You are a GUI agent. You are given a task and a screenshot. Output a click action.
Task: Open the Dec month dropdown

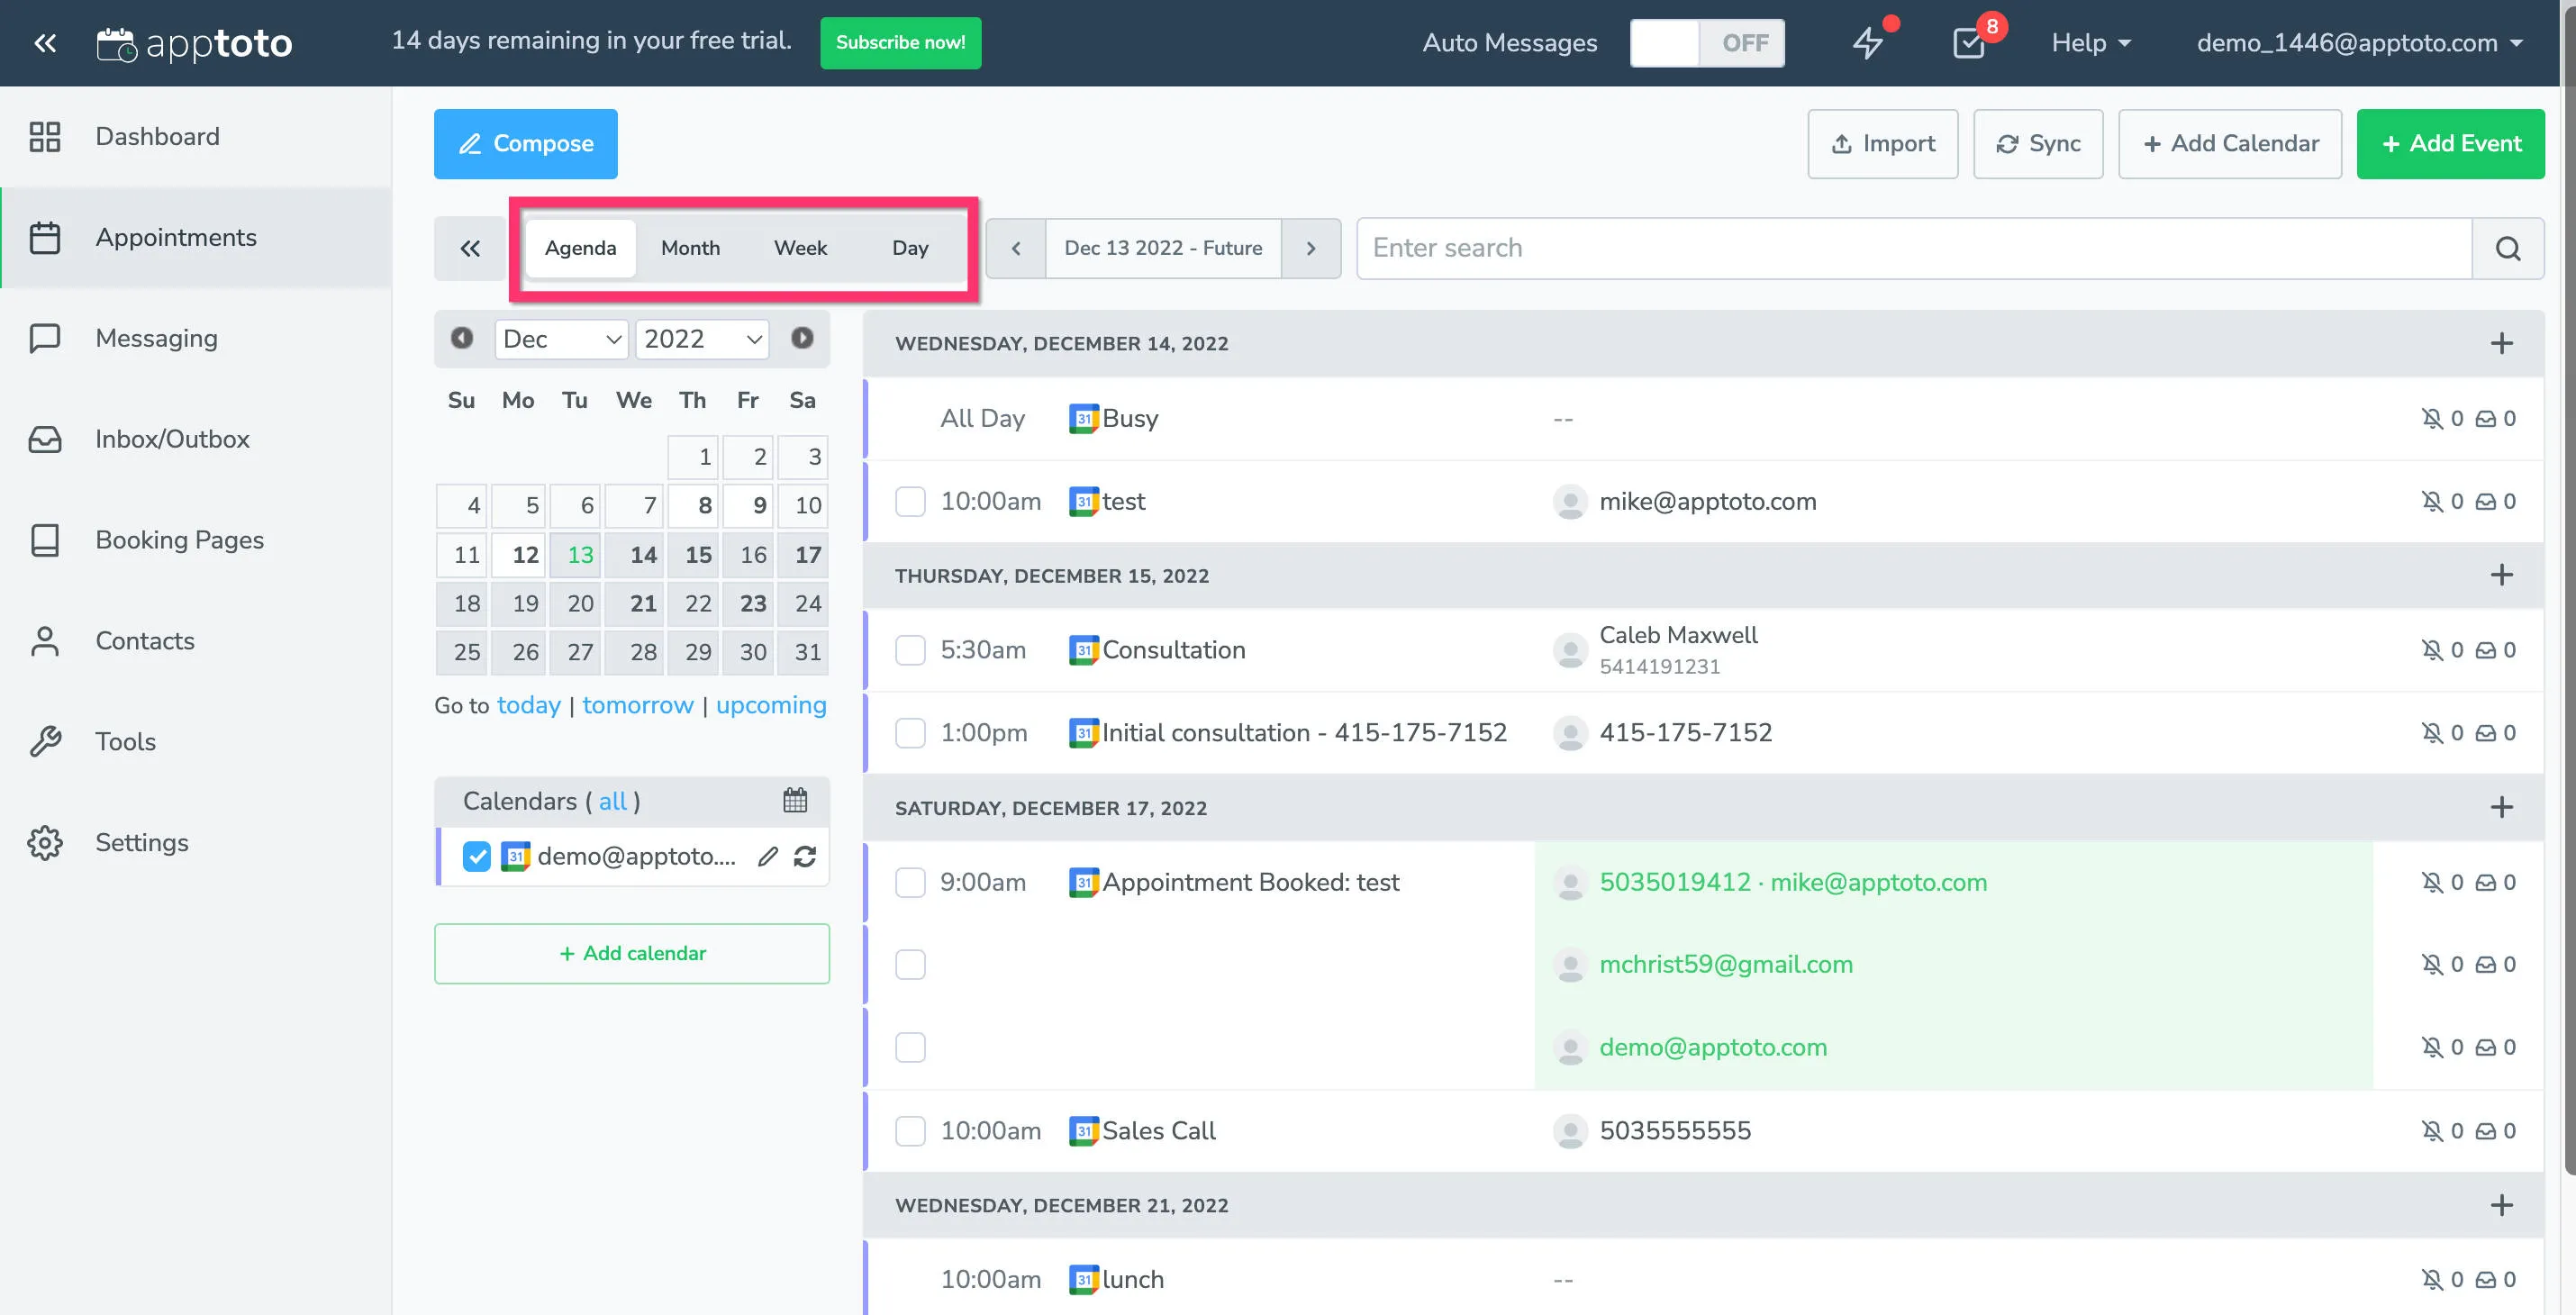click(x=560, y=339)
